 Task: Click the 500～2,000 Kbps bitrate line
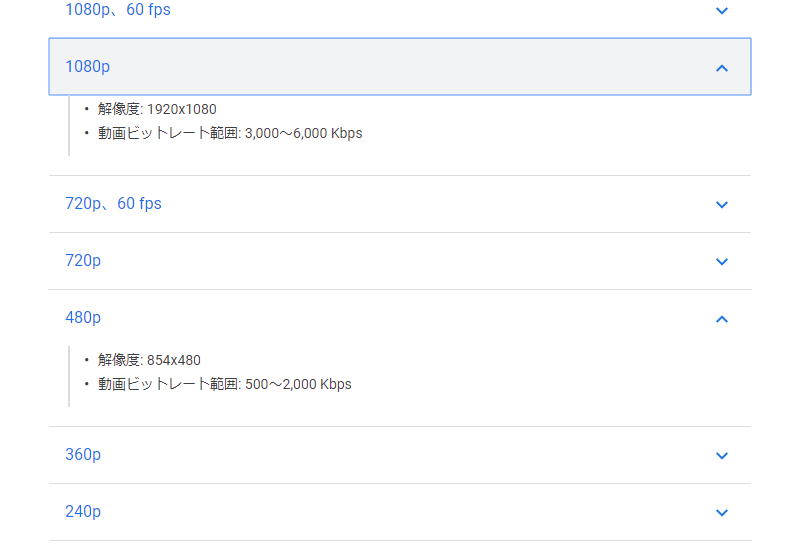pyautogui.click(x=224, y=384)
